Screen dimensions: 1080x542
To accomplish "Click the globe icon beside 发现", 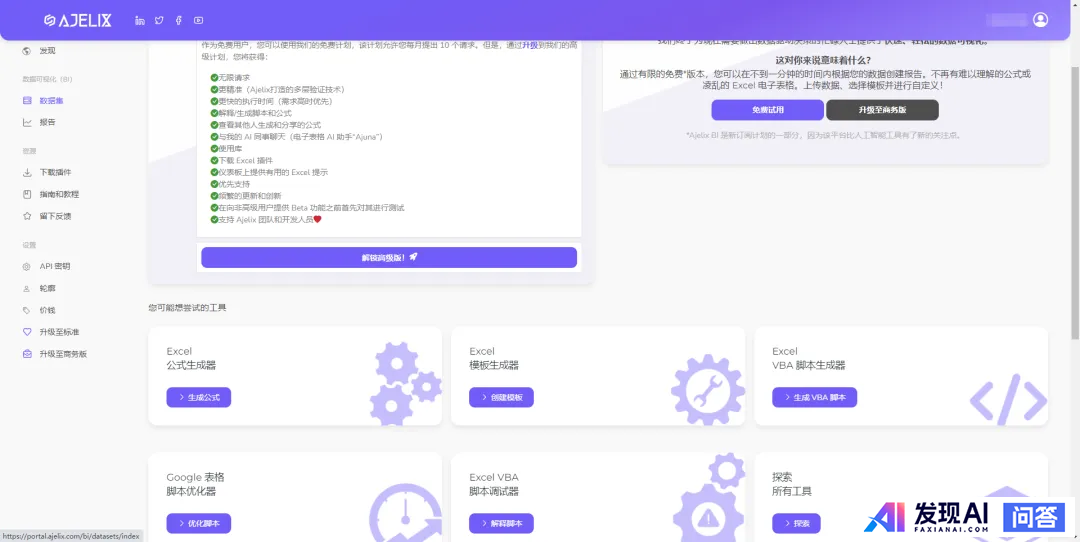I will (x=27, y=51).
